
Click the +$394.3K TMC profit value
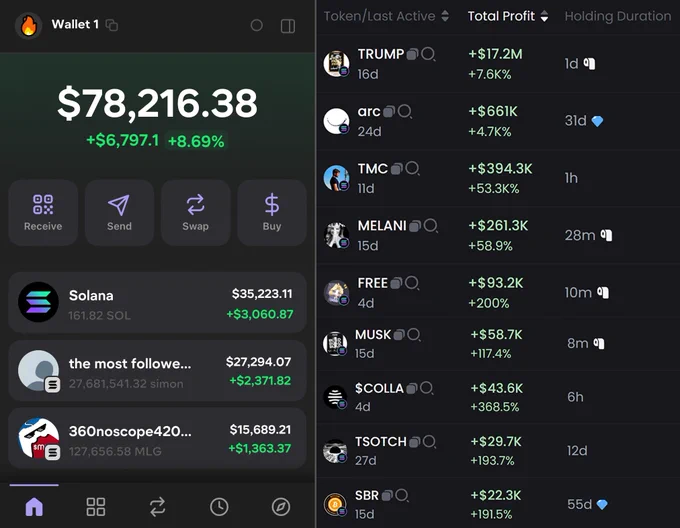(x=500, y=169)
